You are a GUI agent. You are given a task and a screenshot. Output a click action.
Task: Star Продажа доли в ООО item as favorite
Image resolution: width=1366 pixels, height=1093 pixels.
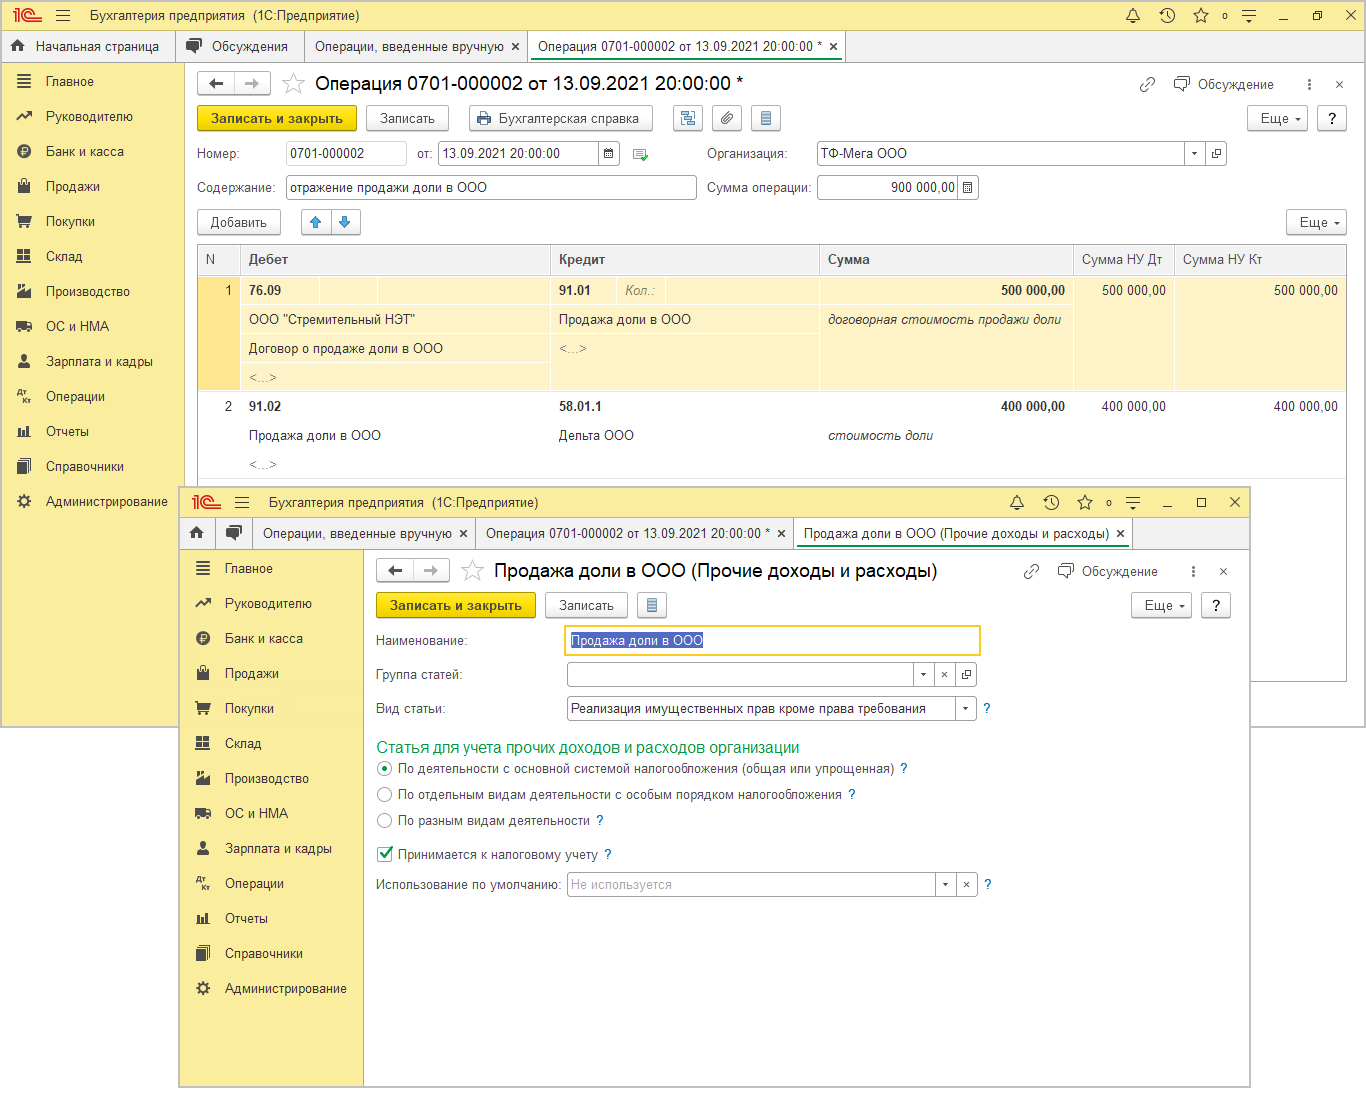coord(473,571)
